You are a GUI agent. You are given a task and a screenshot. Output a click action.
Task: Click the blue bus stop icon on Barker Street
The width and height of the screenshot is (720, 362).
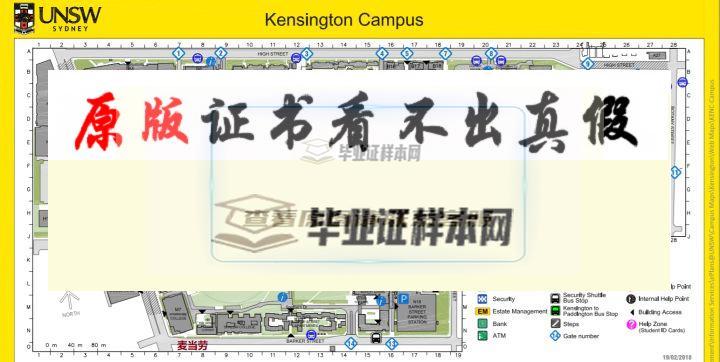[x=311, y=335]
